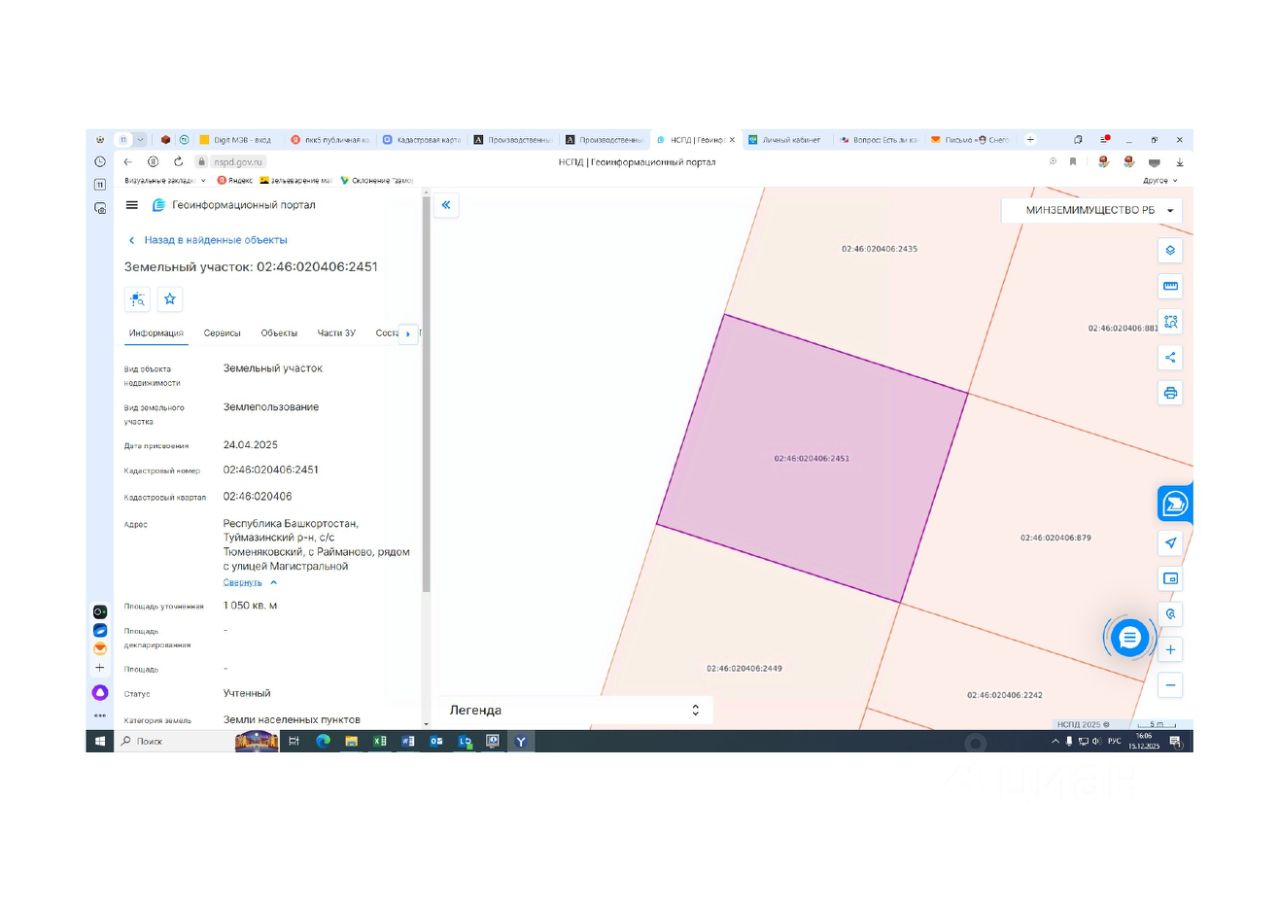1280x905 pixels.
Task: Open a new browser tab
Action: (x=1030, y=139)
